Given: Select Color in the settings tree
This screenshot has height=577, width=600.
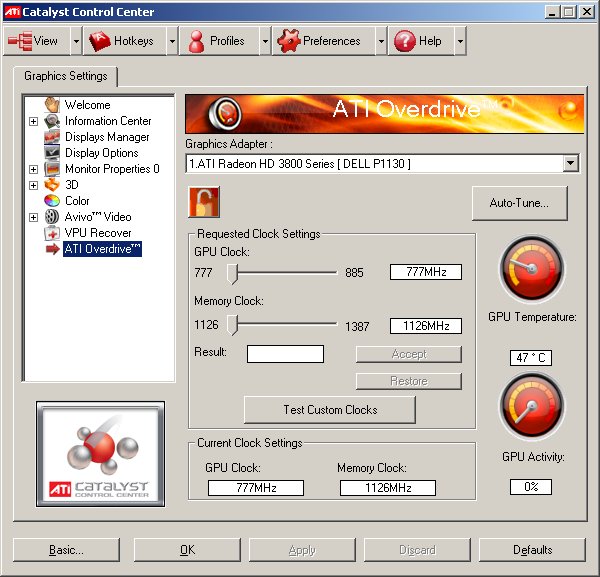Looking at the screenshot, I should [x=77, y=200].
